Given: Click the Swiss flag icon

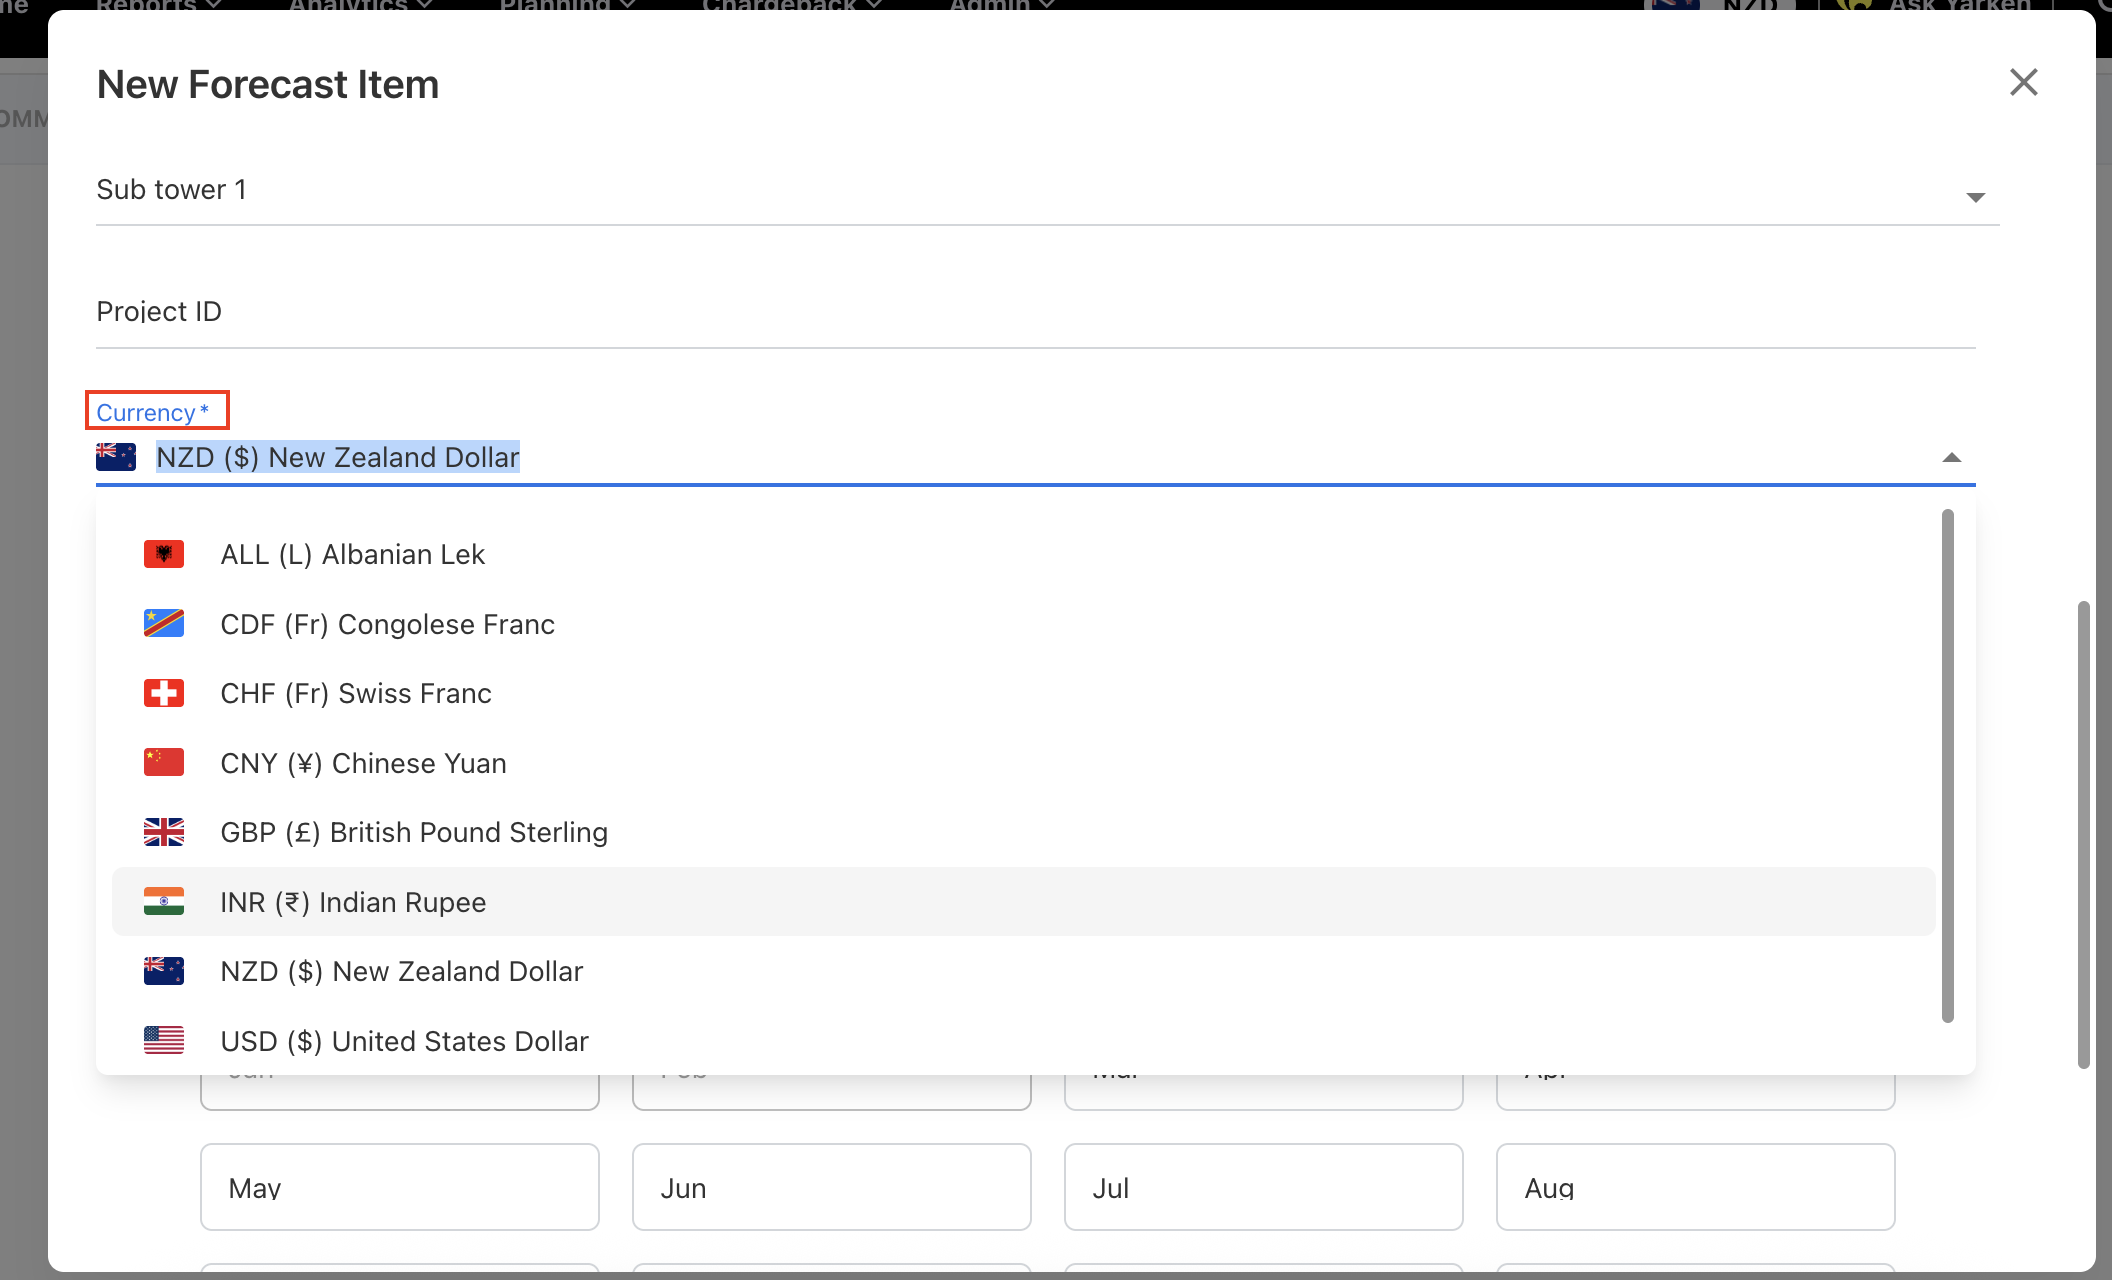Looking at the screenshot, I should click(163, 693).
